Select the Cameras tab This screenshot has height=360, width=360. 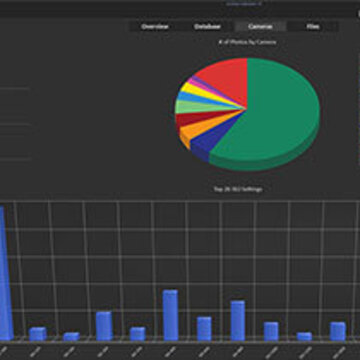260,27
